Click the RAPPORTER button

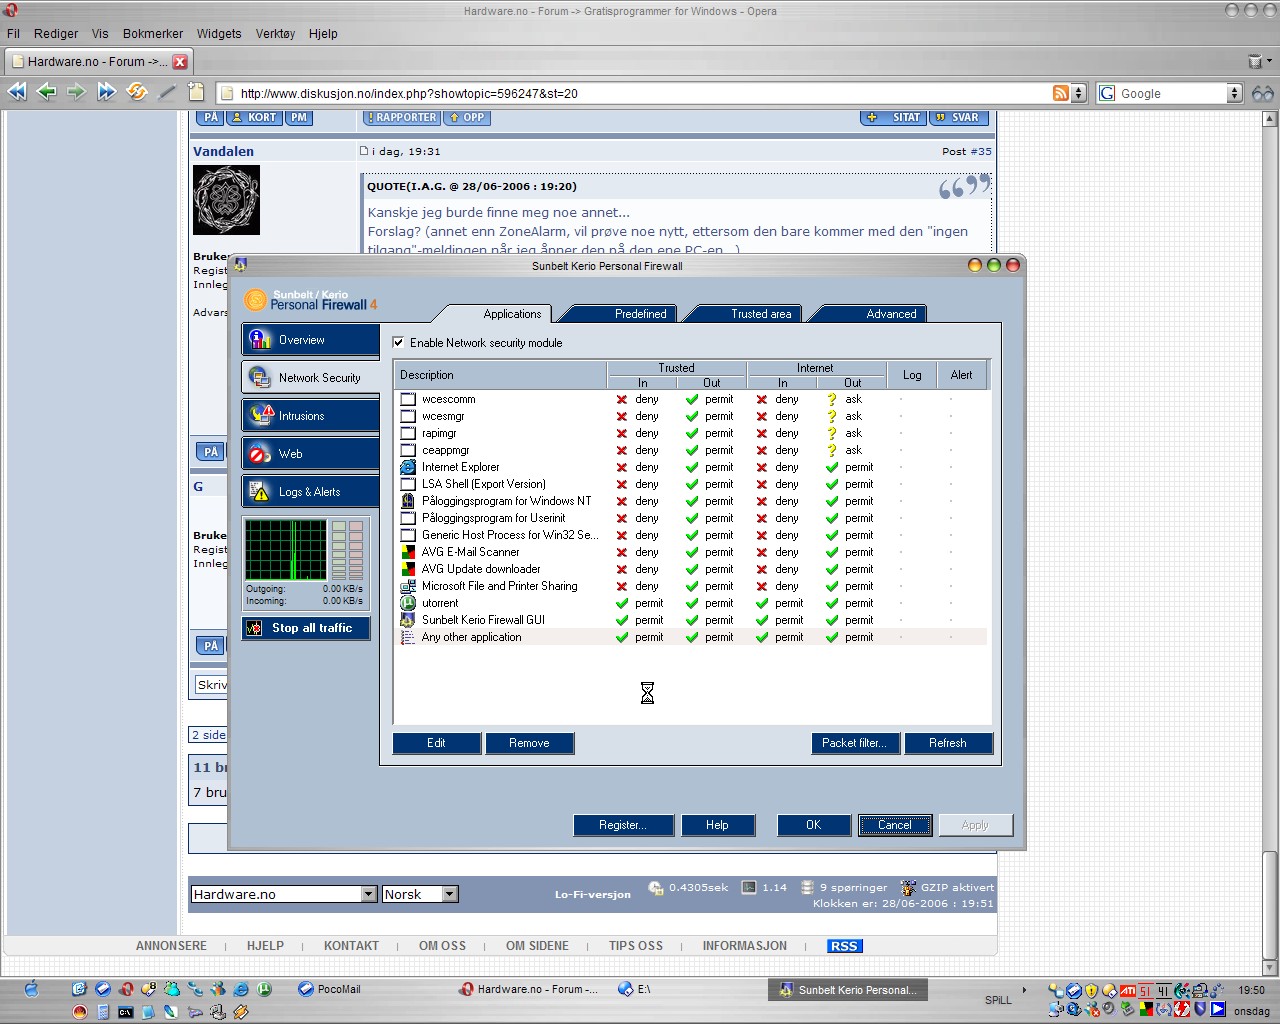coord(402,117)
